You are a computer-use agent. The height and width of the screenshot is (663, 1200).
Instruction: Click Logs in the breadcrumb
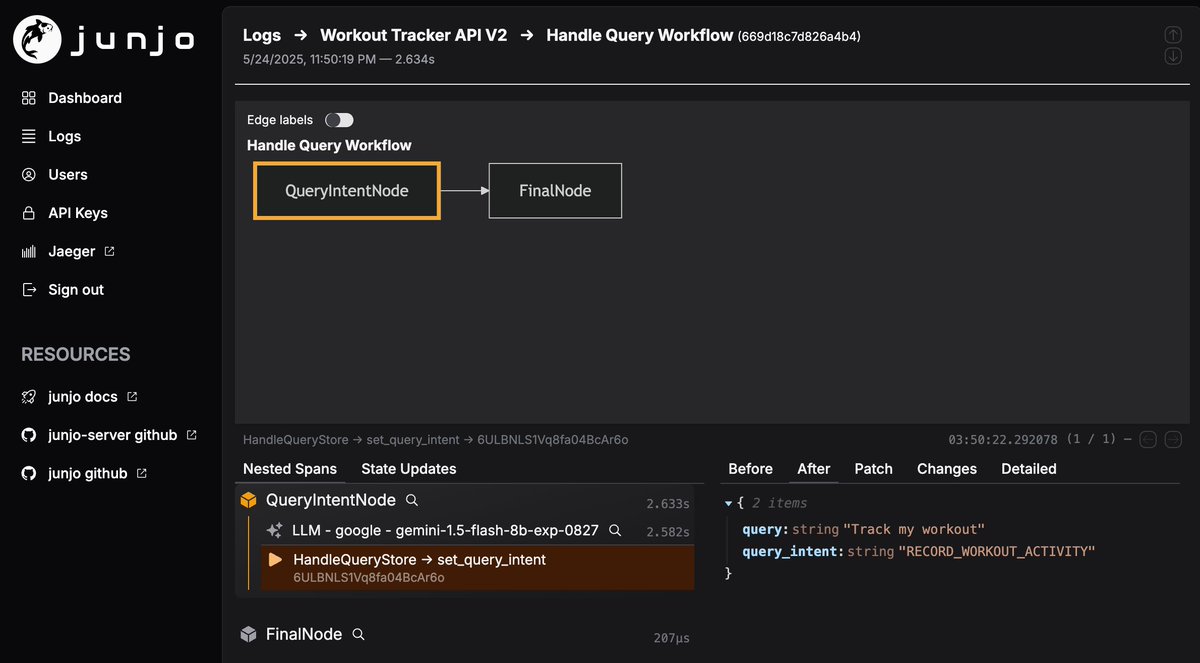click(x=262, y=35)
